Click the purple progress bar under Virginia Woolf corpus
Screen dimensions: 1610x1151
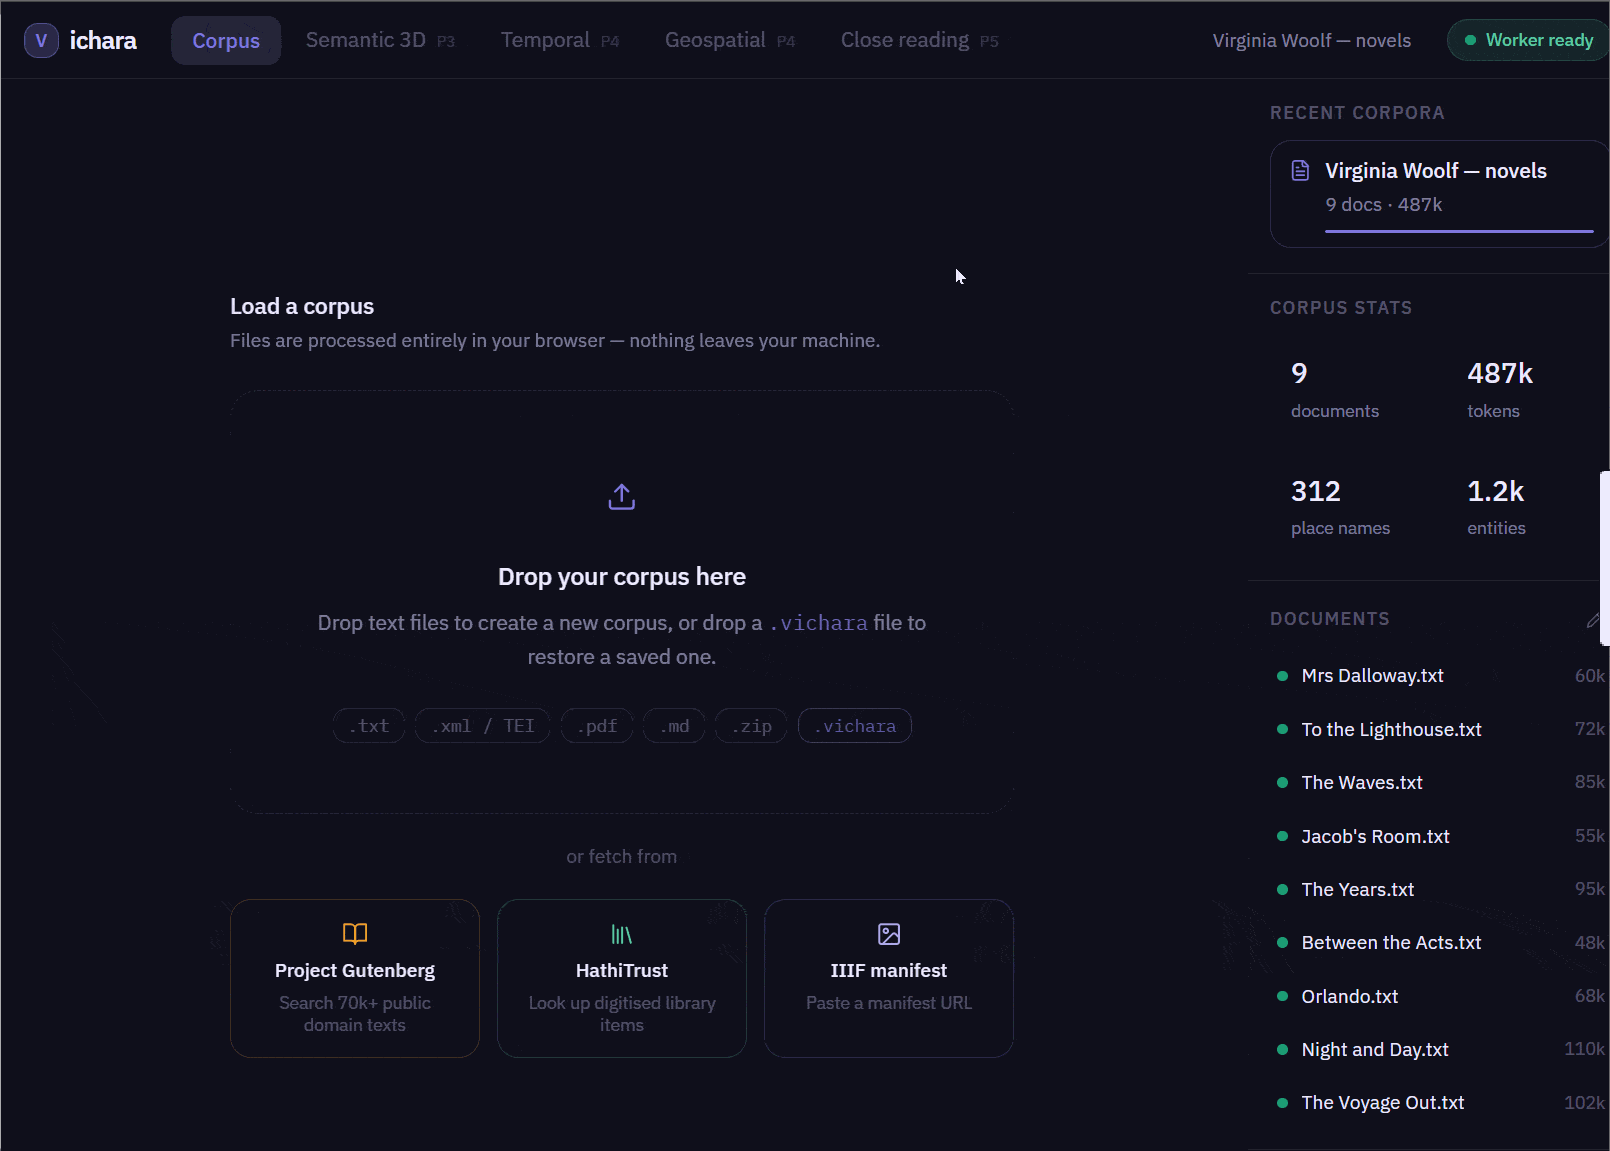coord(1458,231)
